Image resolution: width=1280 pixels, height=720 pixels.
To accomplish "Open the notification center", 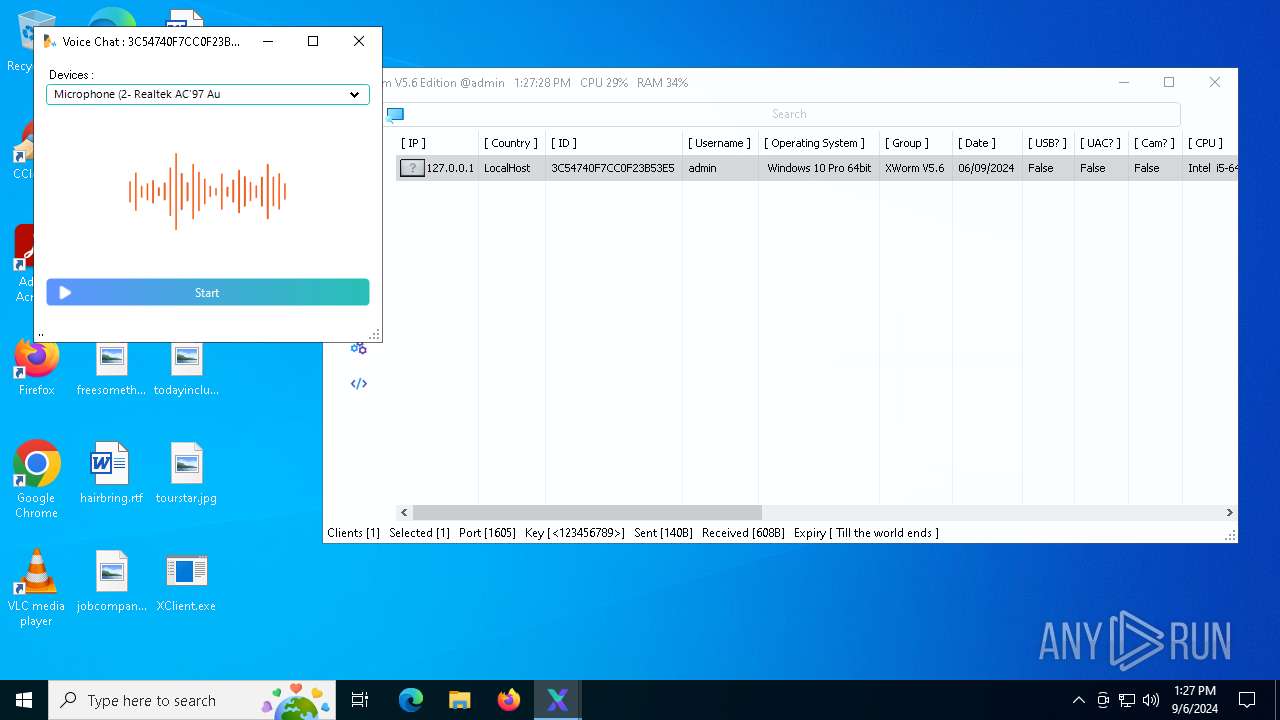I will (x=1247, y=700).
